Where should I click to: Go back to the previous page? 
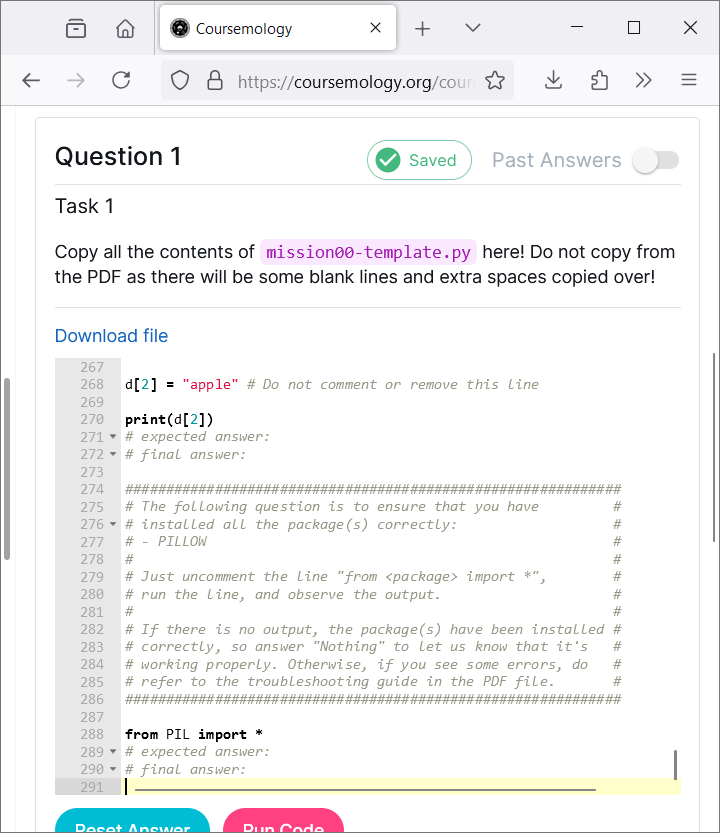tap(31, 81)
